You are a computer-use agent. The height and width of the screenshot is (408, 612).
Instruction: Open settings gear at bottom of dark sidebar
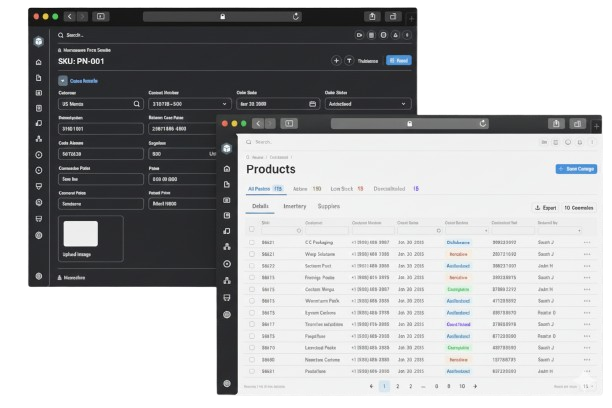(39, 276)
